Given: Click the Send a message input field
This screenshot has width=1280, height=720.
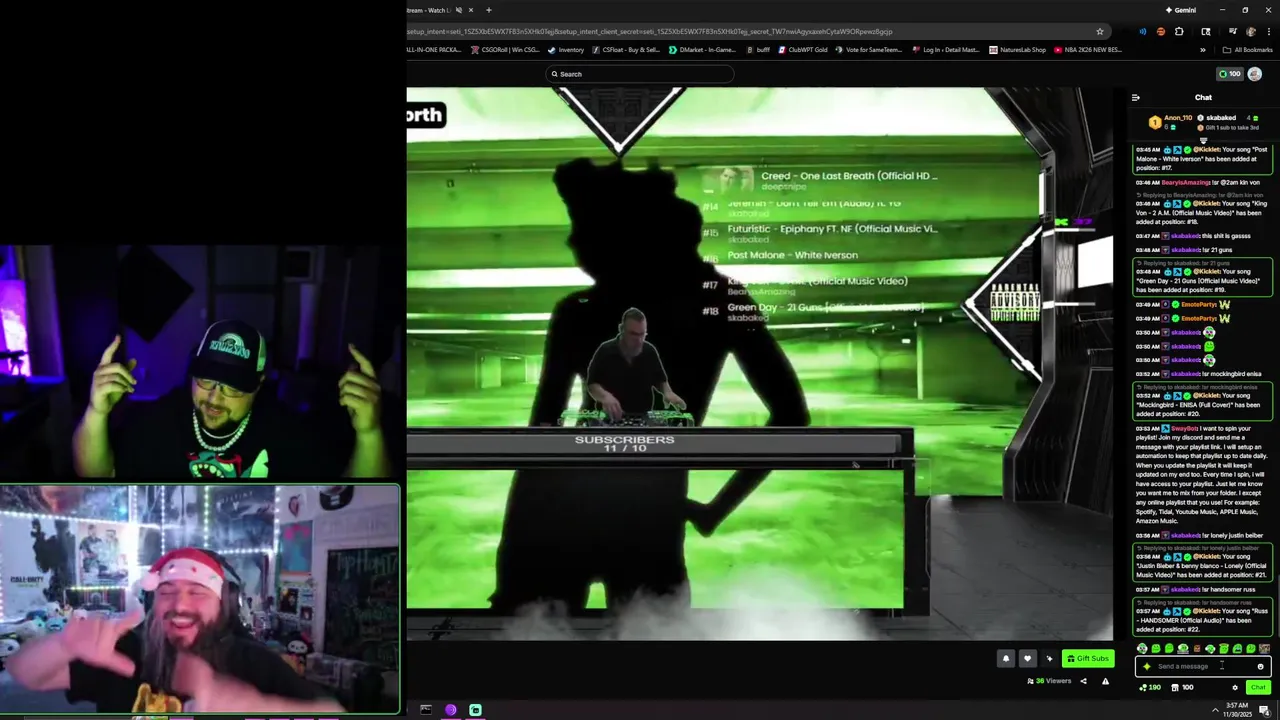Looking at the screenshot, I should 1203,666.
